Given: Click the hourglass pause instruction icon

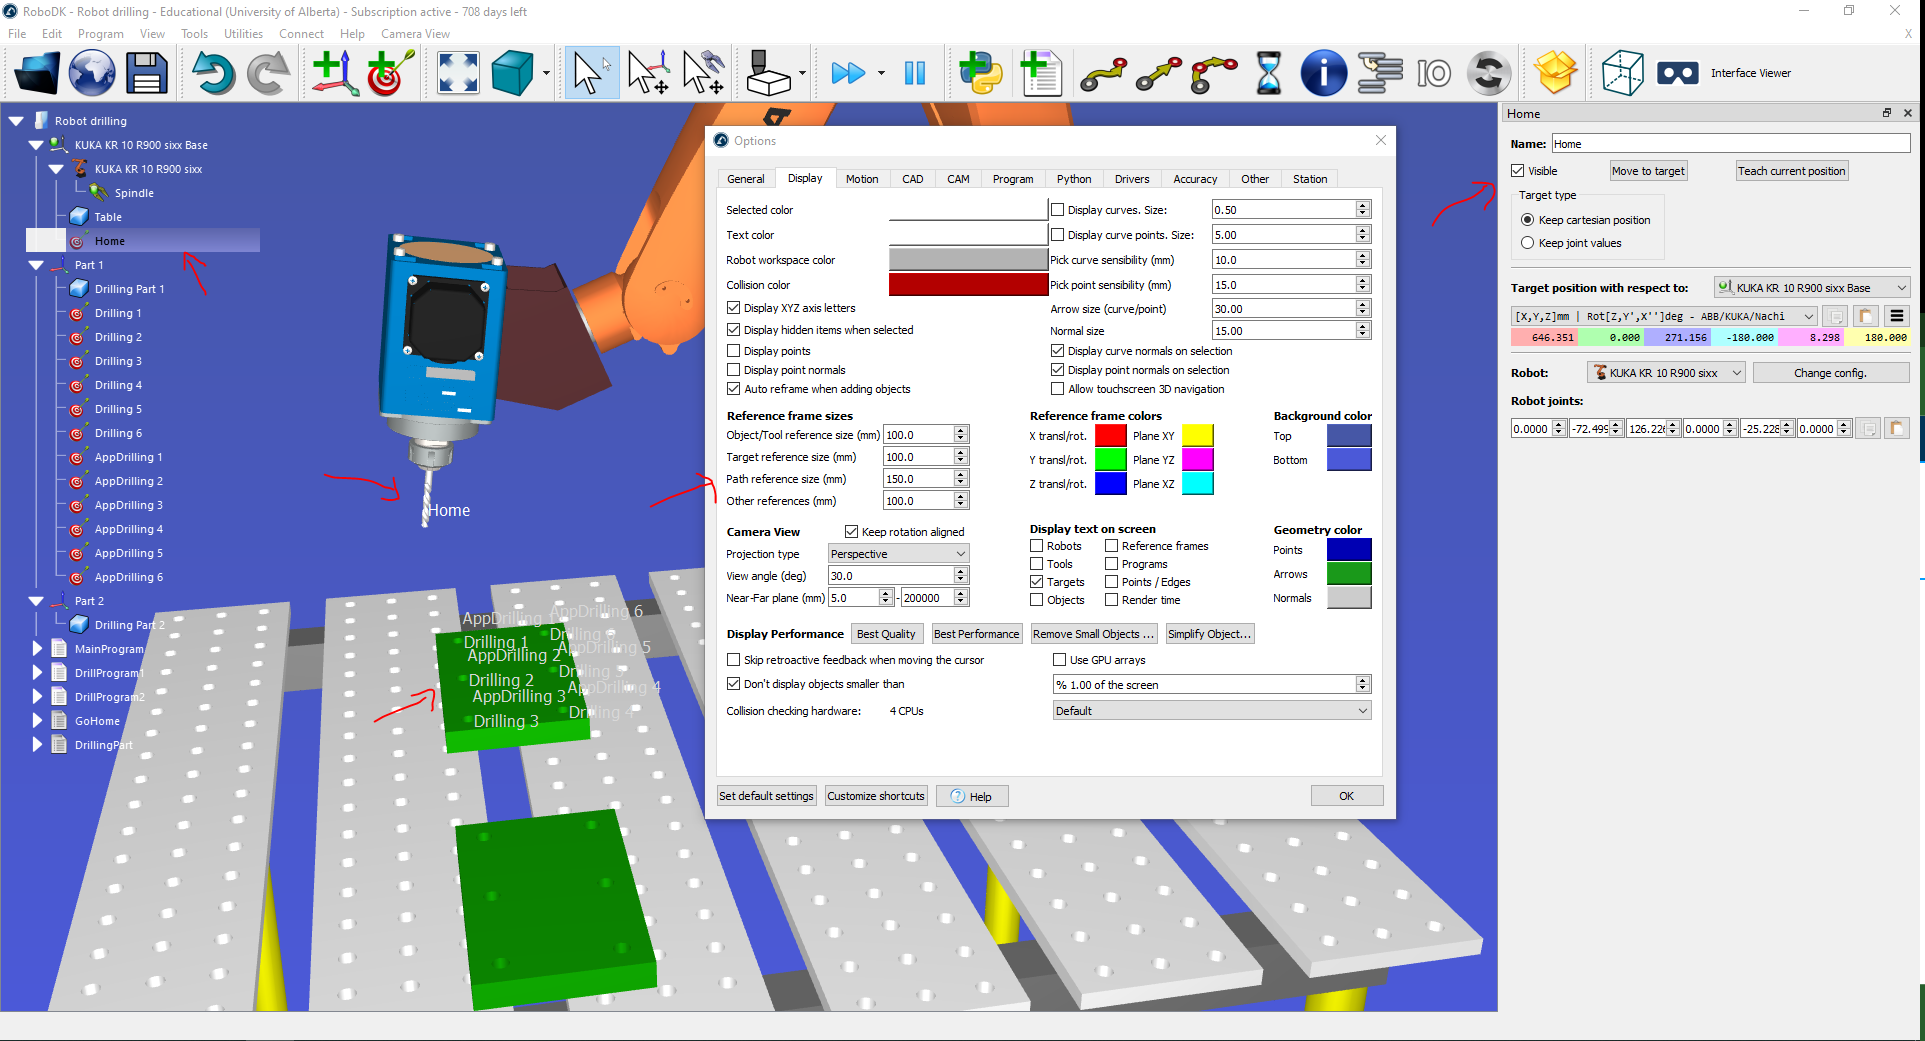Looking at the screenshot, I should (x=1268, y=73).
